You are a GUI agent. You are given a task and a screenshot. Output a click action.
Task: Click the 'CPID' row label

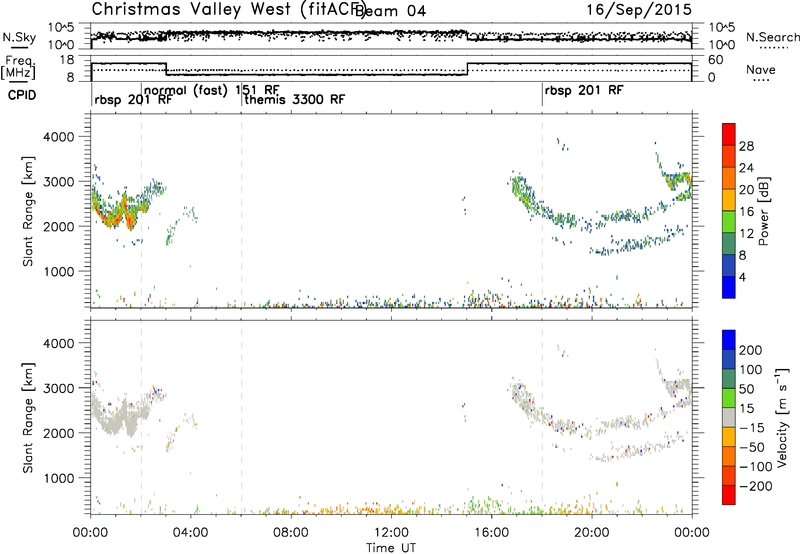22,95
